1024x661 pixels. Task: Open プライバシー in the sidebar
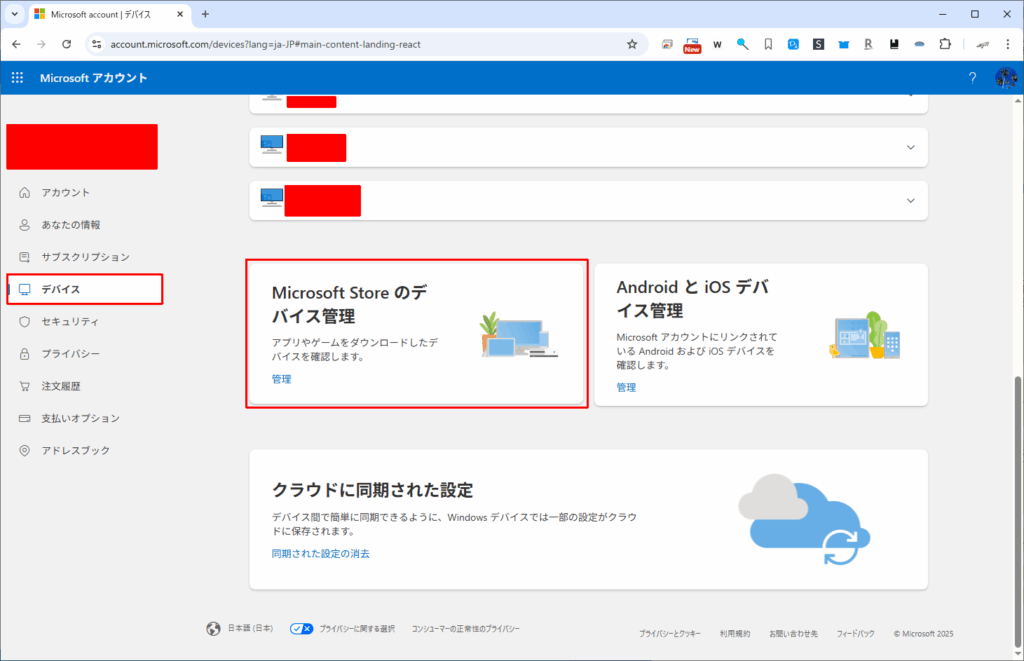coord(71,353)
